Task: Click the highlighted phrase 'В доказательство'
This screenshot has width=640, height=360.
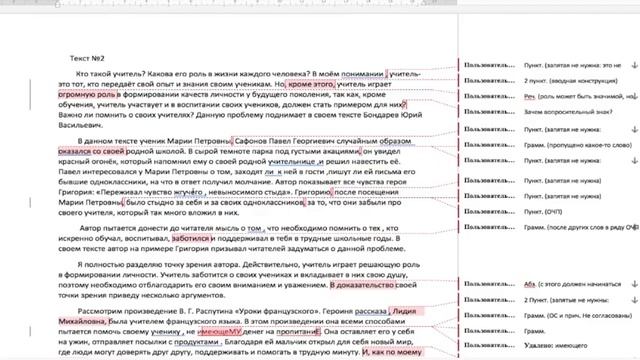Action: click(362, 285)
